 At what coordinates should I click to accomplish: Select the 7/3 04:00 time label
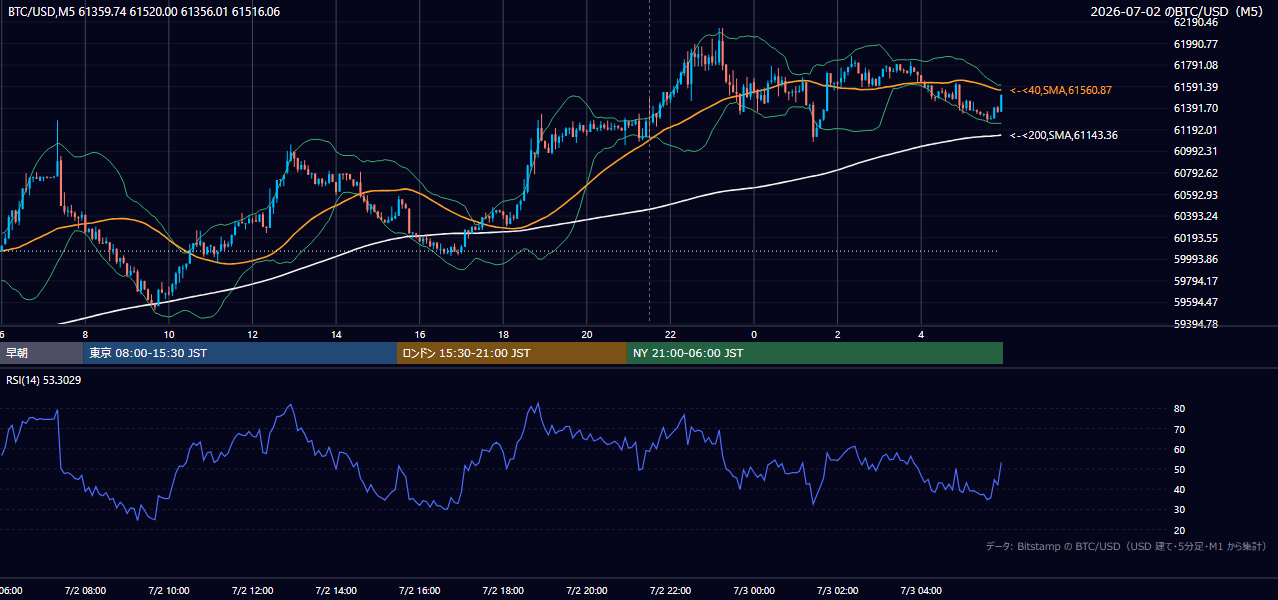(x=922, y=591)
